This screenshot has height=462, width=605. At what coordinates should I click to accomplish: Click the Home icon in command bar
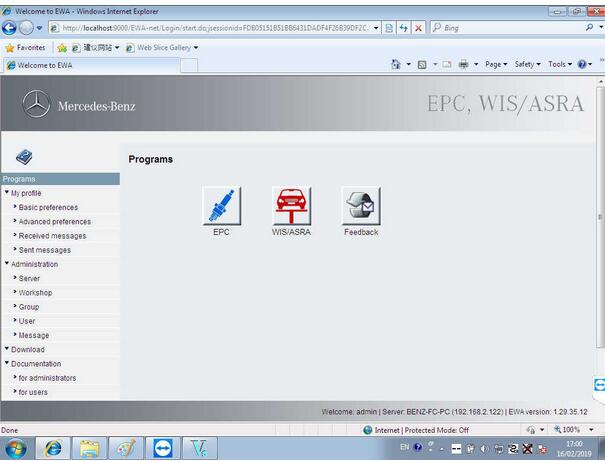pos(396,64)
